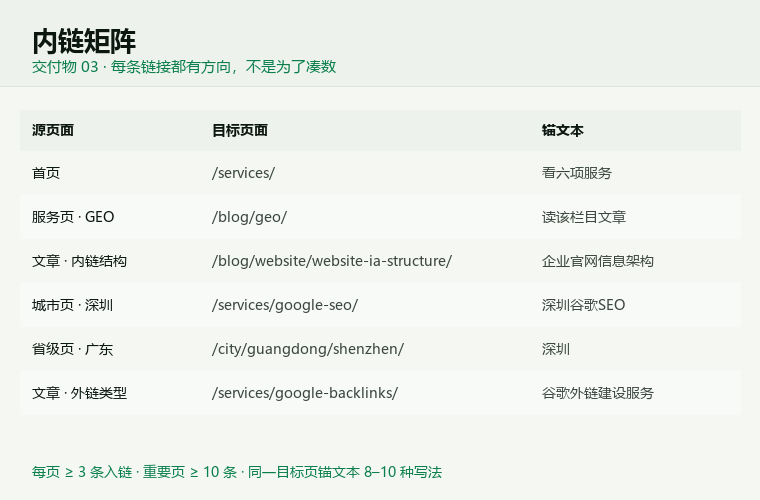This screenshot has width=760, height=500.
Task: Click the 深圳 anchor text in 广东 row
Action: 556,349
